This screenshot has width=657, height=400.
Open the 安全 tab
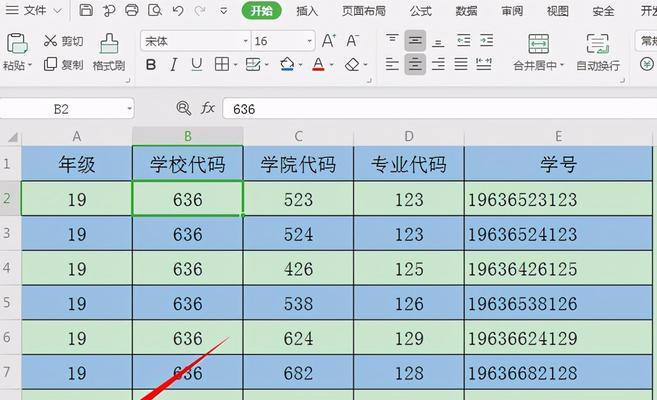coord(603,10)
